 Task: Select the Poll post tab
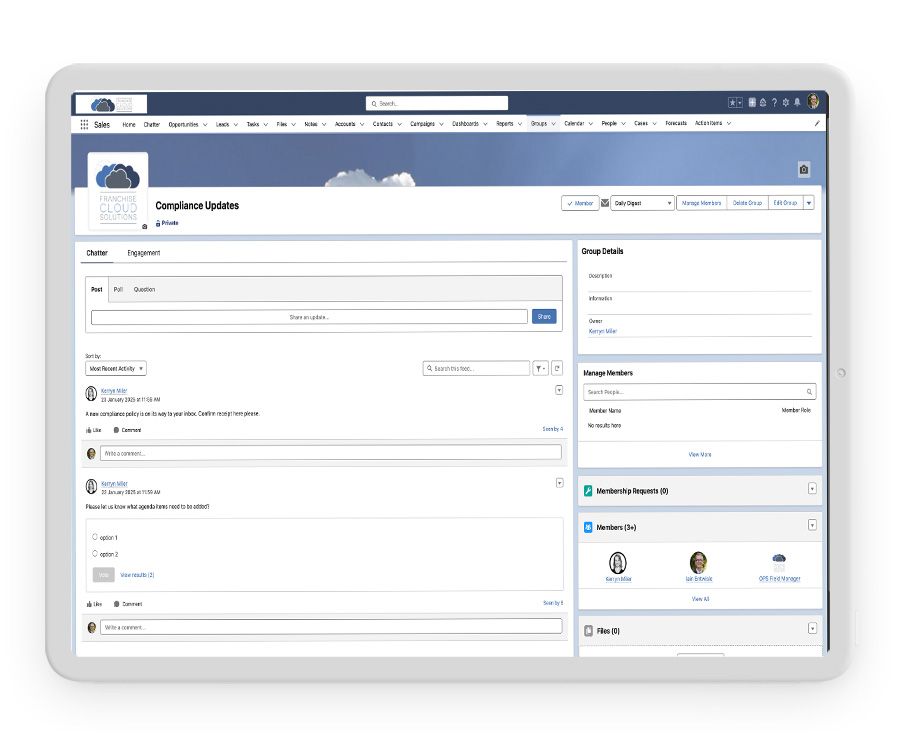click(x=118, y=290)
